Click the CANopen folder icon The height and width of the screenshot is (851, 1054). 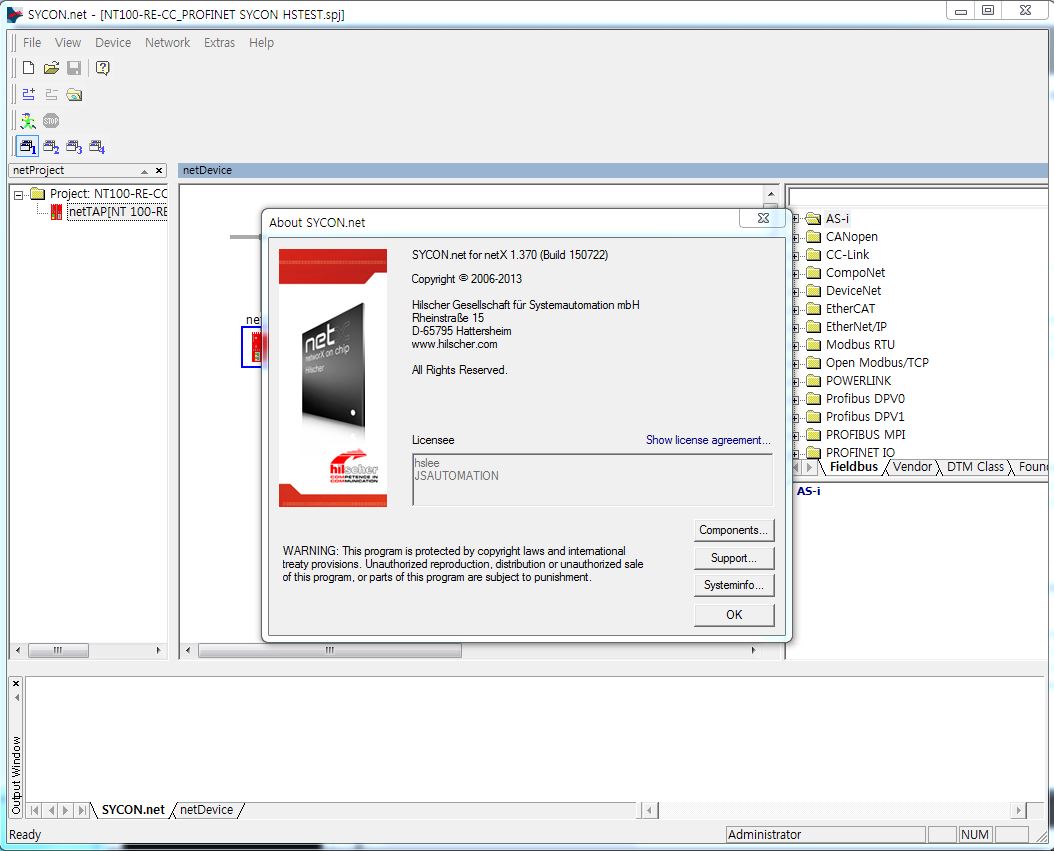pos(813,237)
